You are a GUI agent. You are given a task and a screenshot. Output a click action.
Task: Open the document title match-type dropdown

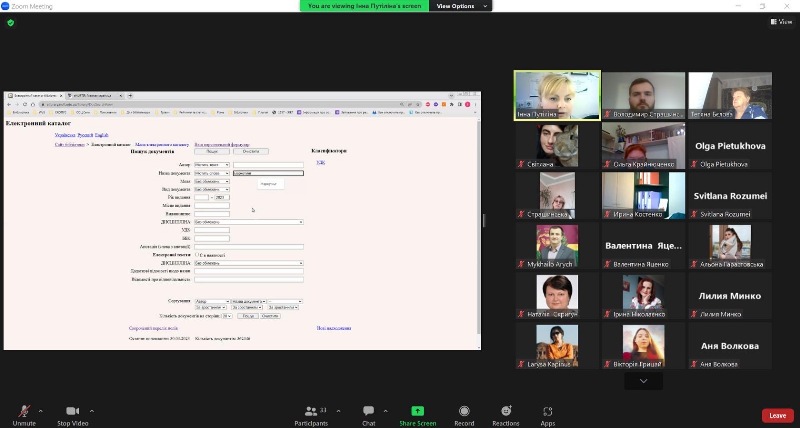[212, 173]
